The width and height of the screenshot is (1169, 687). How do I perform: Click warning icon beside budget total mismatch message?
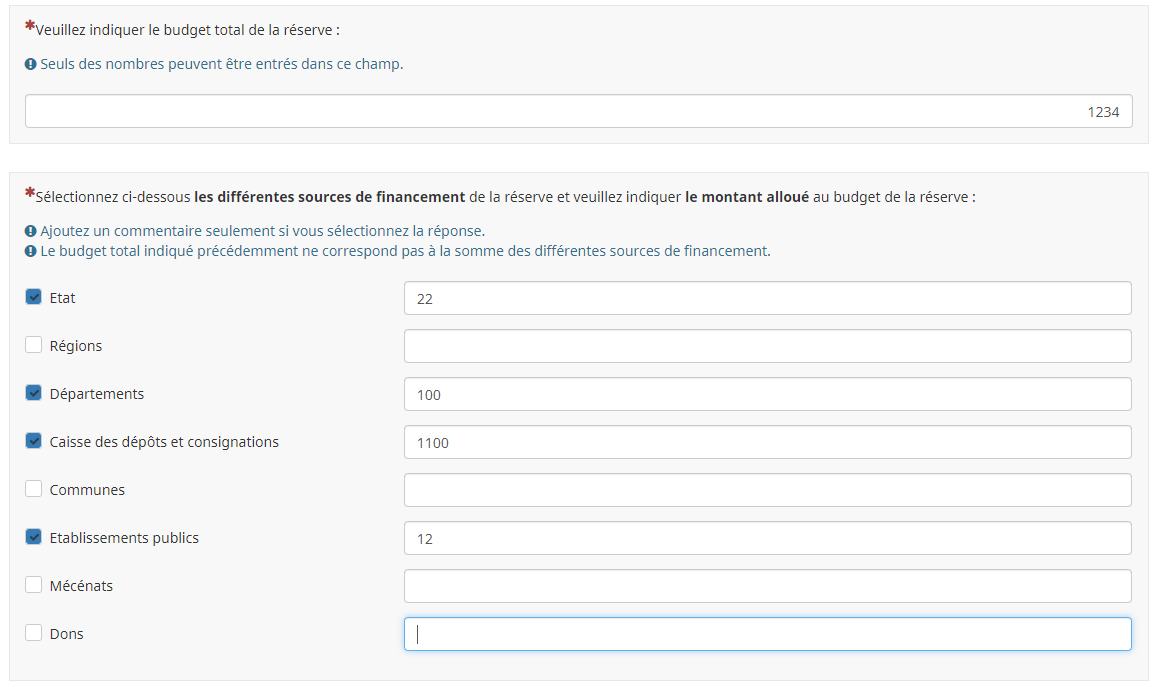click(31, 251)
